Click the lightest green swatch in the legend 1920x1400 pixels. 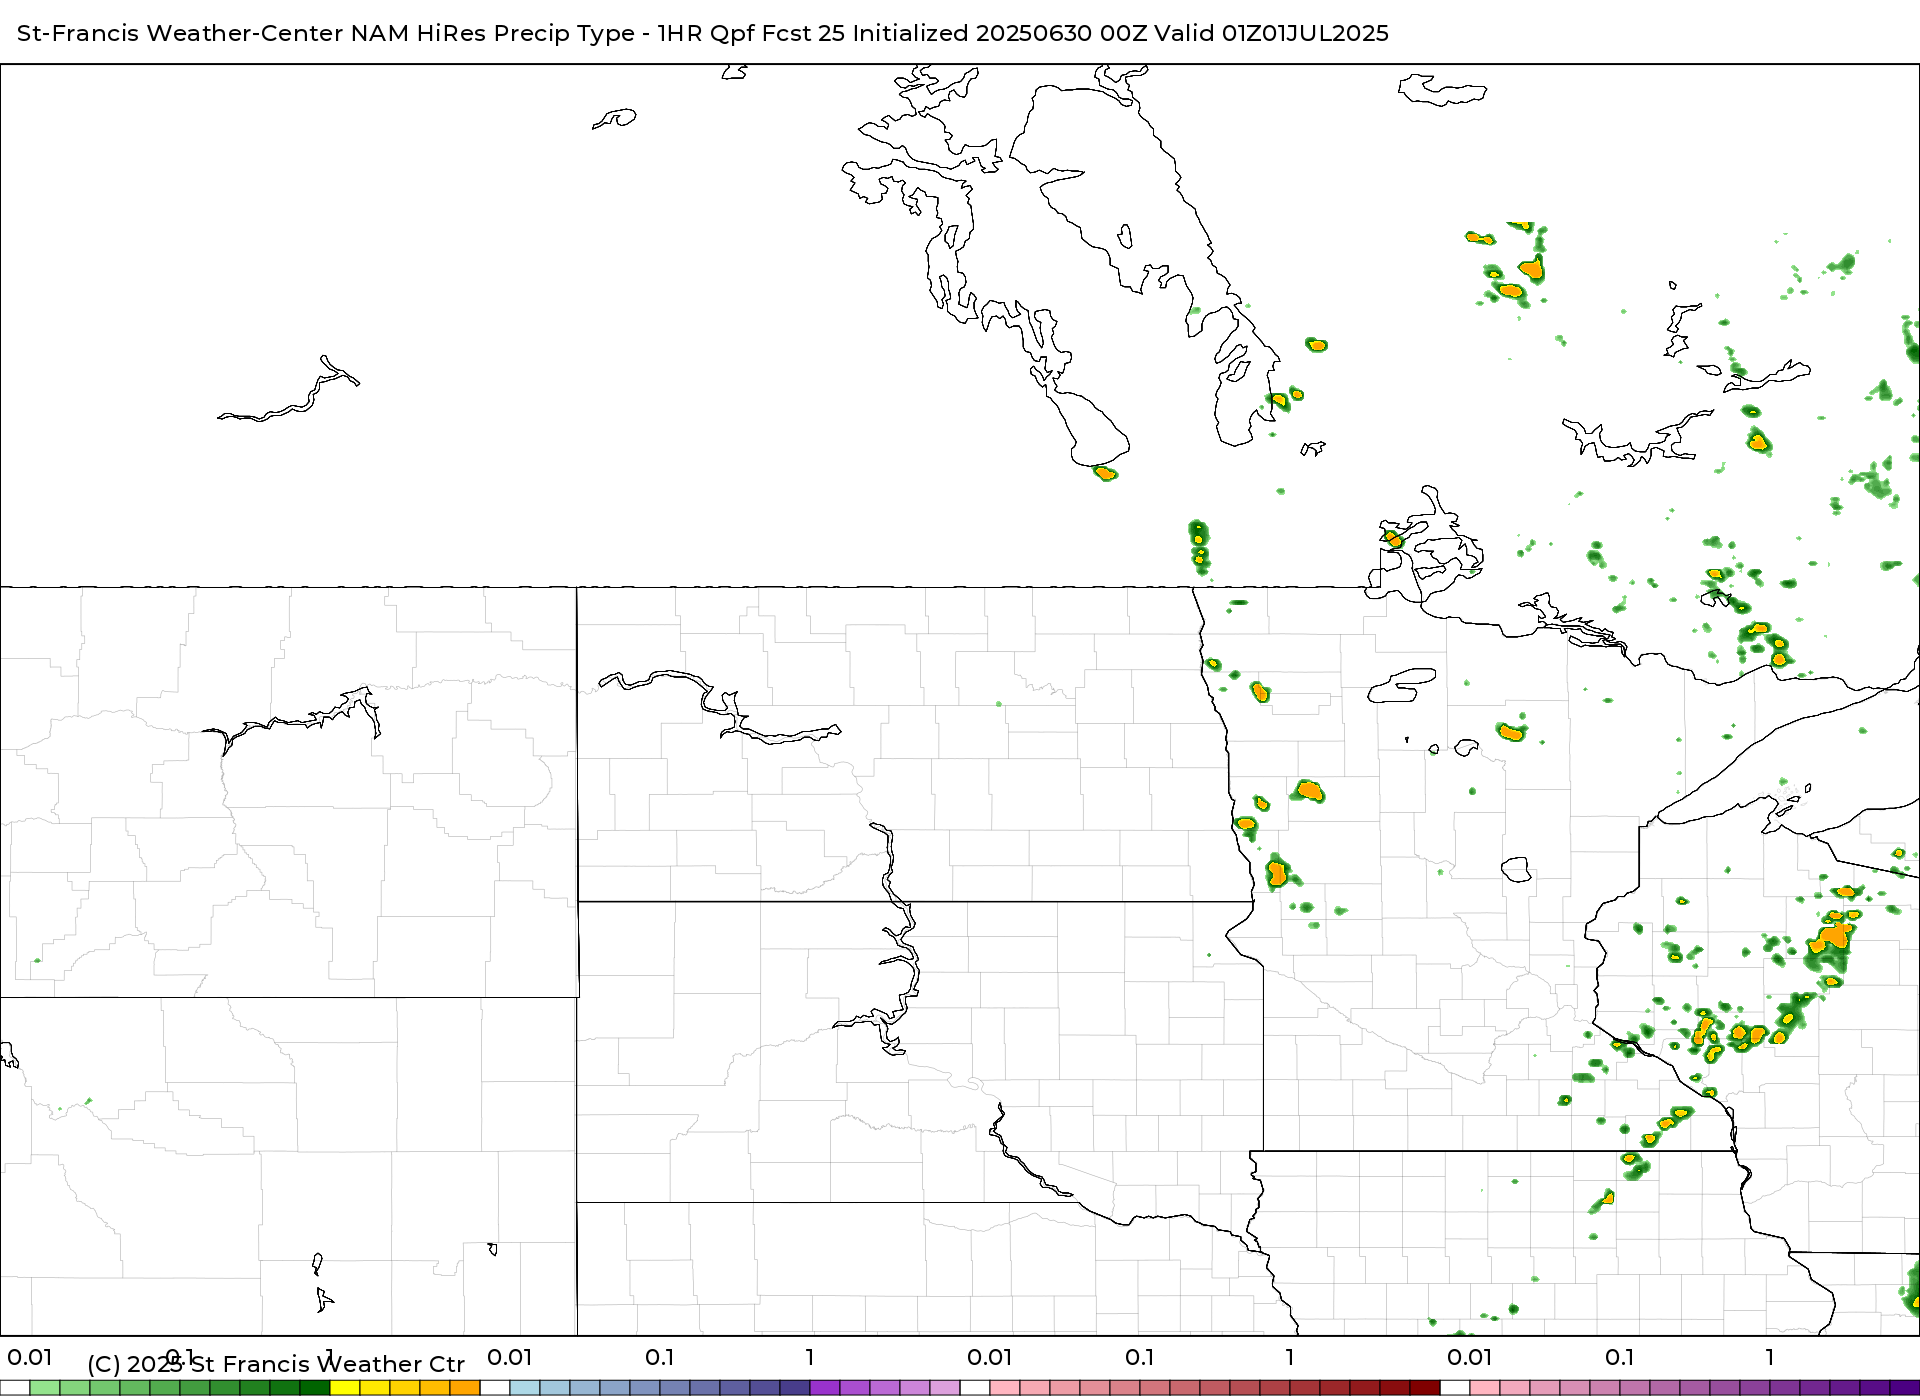pyautogui.click(x=45, y=1388)
